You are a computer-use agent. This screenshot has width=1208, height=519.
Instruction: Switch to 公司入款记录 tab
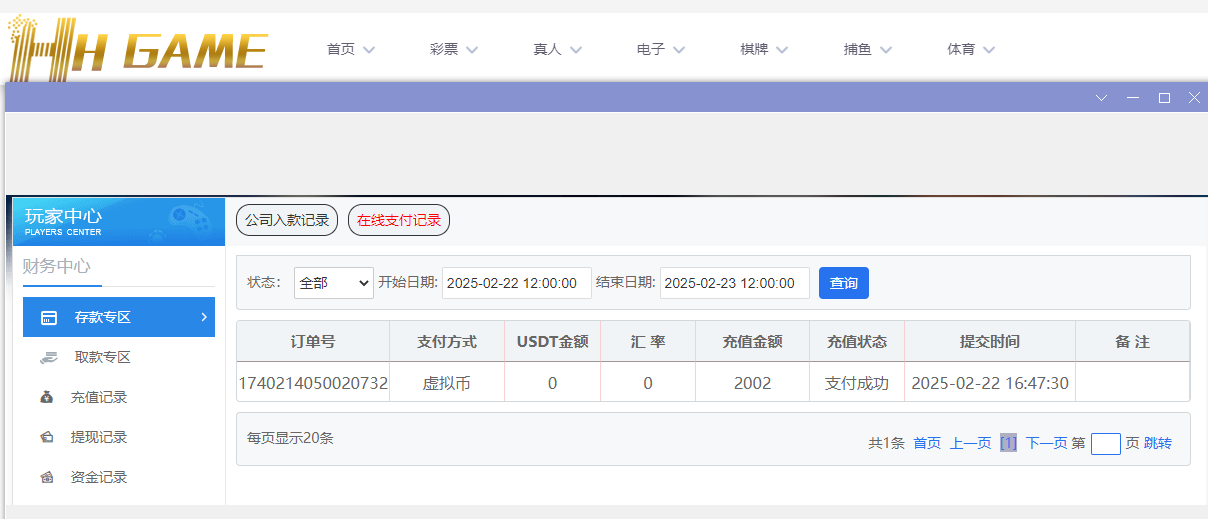(x=287, y=220)
